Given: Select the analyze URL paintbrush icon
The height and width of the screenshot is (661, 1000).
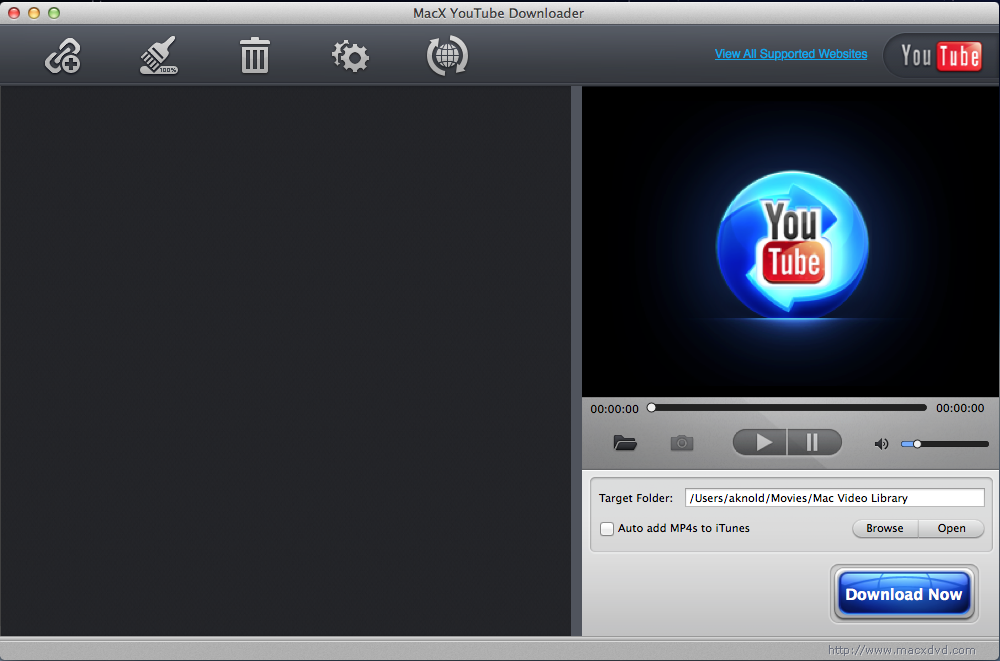Looking at the screenshot, I should (158, 56).
